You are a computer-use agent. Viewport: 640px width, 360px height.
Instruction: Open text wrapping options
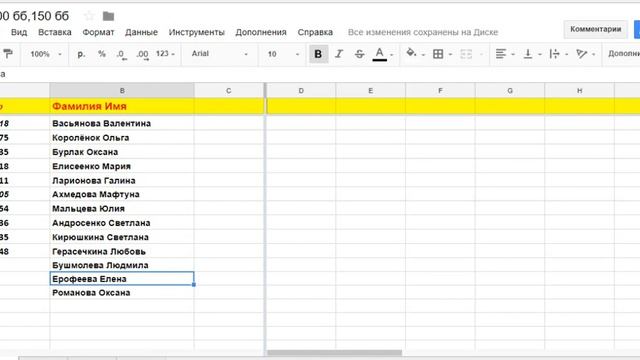554,53
